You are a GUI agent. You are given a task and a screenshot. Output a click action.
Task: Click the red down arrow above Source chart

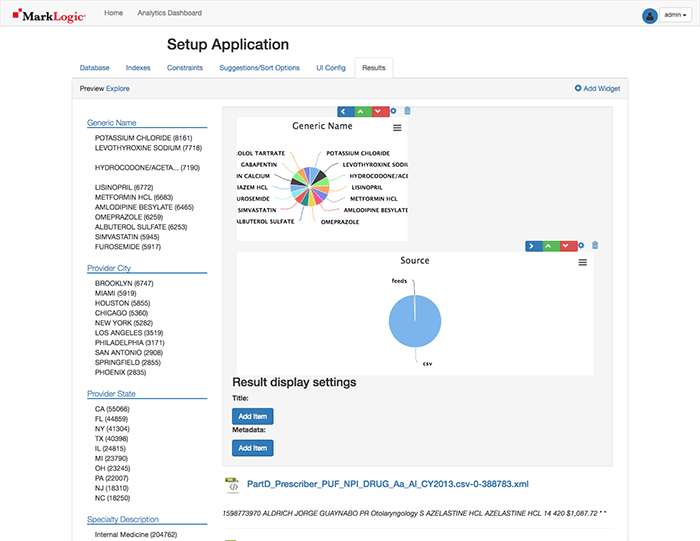566,245
